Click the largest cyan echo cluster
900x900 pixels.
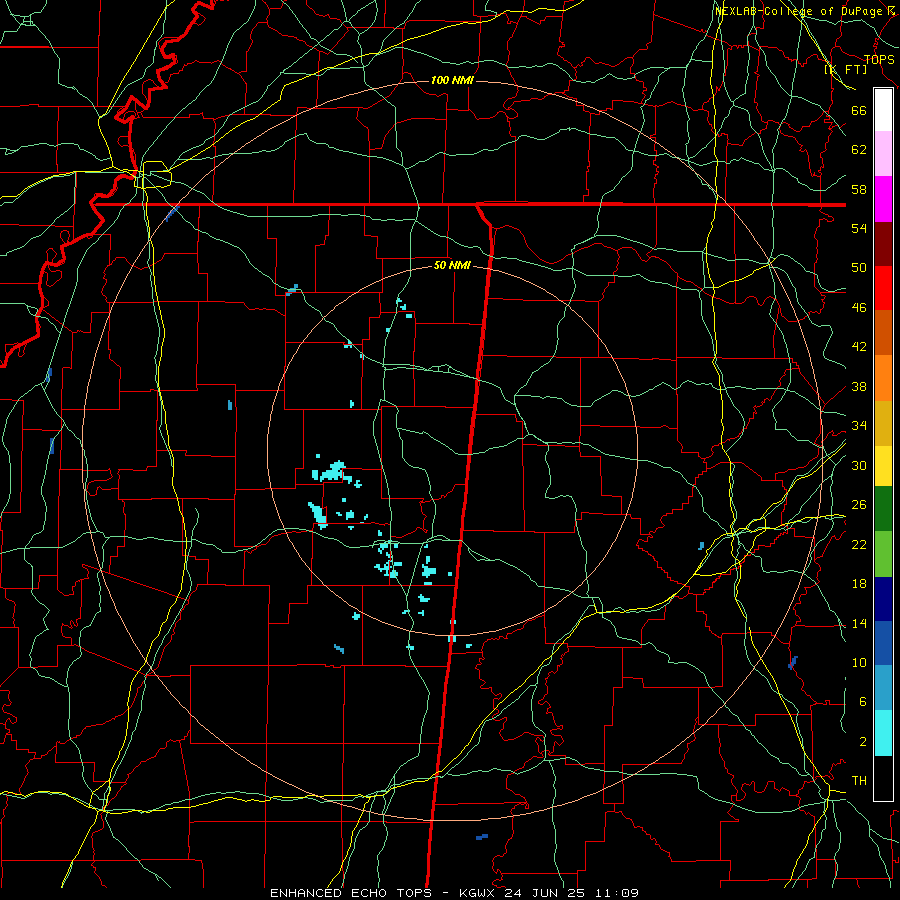(332, 472)
